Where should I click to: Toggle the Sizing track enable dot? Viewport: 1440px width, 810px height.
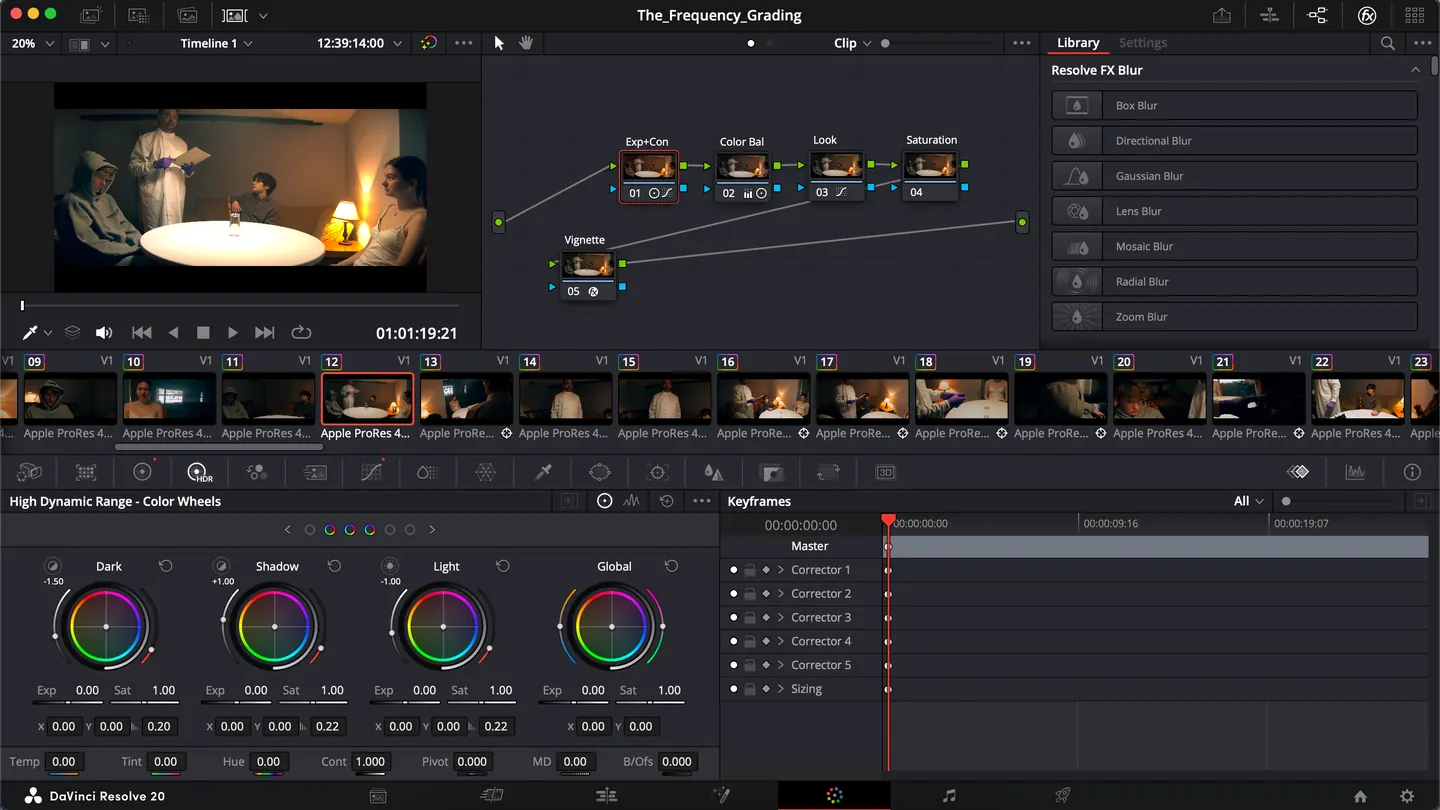point(733,689)
